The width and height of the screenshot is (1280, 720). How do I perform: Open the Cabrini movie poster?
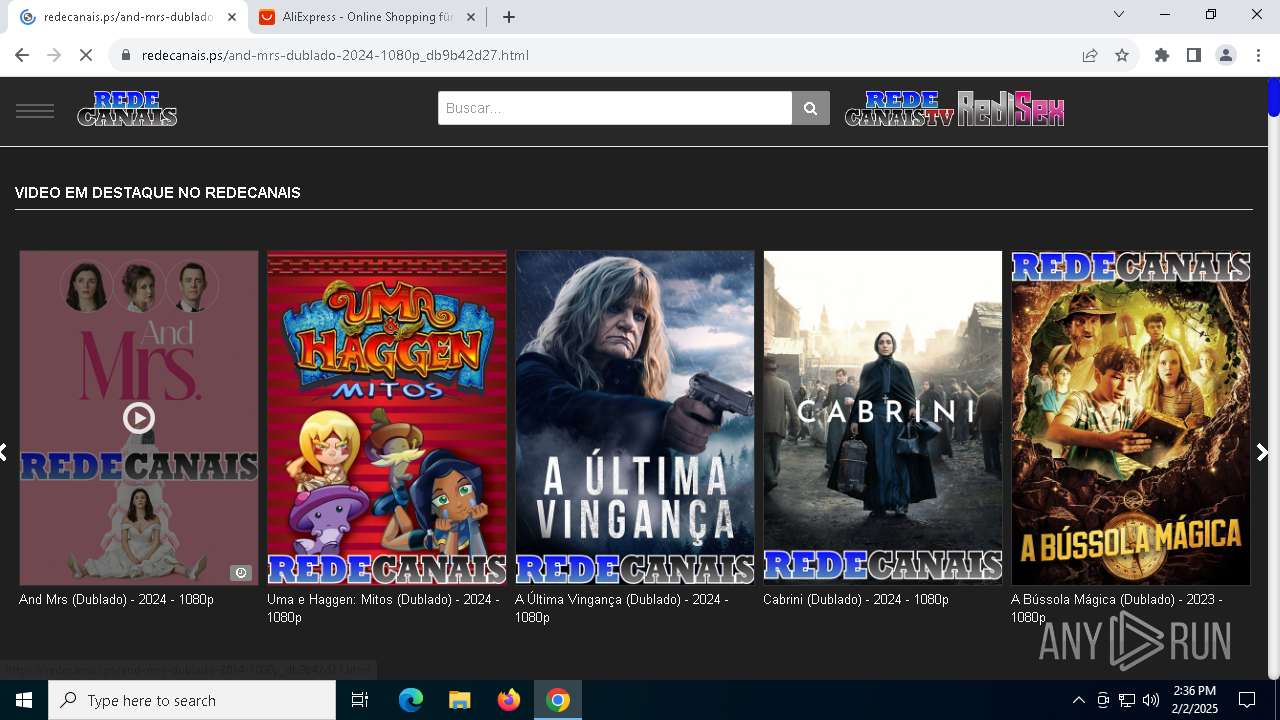[x=883, y=417]
